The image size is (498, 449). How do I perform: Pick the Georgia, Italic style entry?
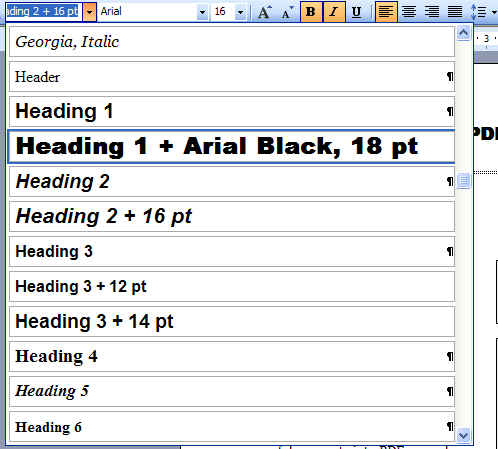tap(232, 42)
